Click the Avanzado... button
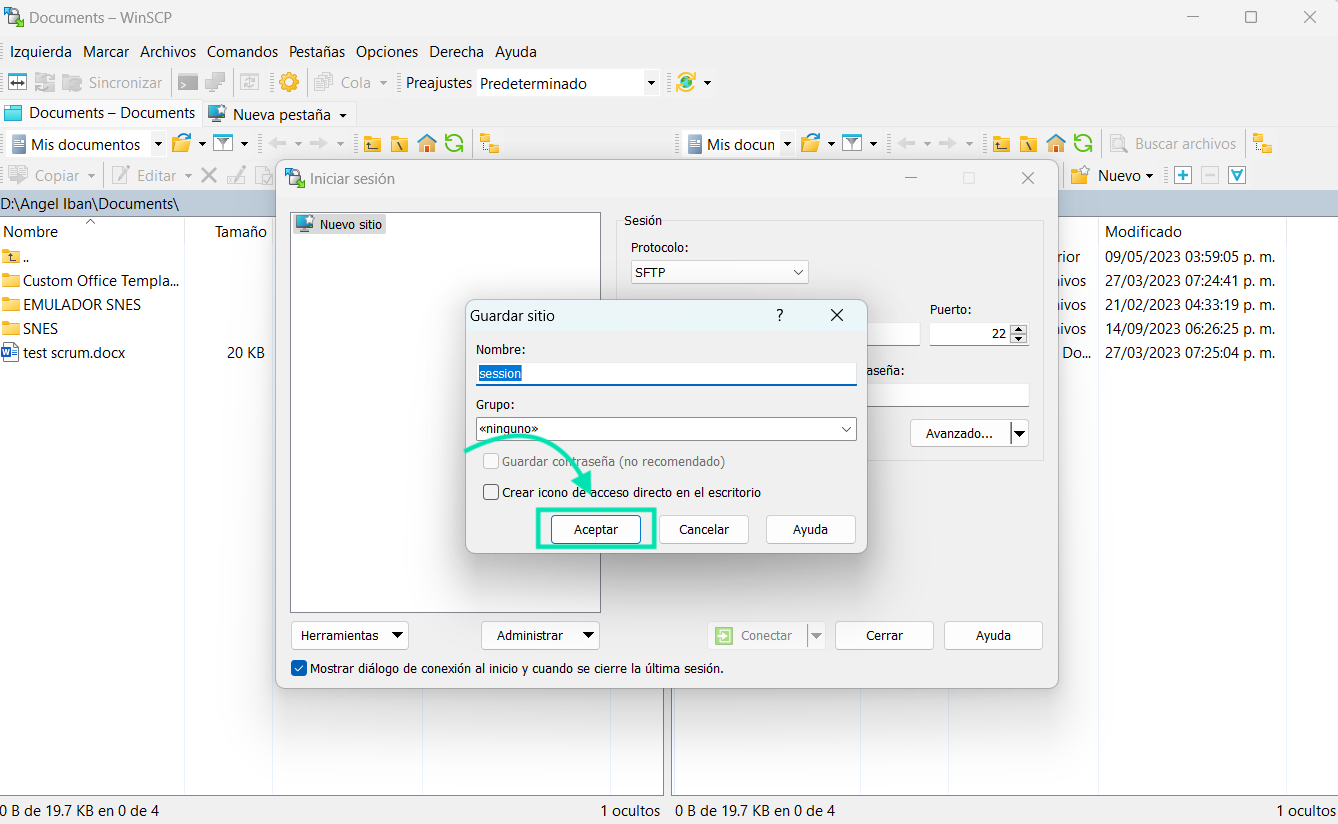The height and width of the screenshot is (824, 1338). tap(960, 433)
